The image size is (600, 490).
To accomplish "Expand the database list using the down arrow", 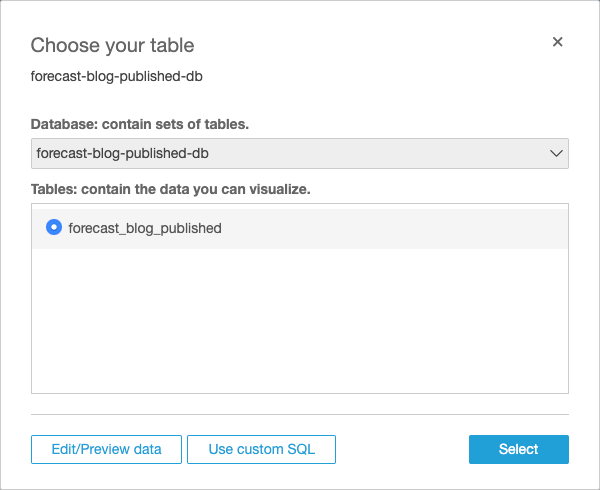I will (557, 153).
